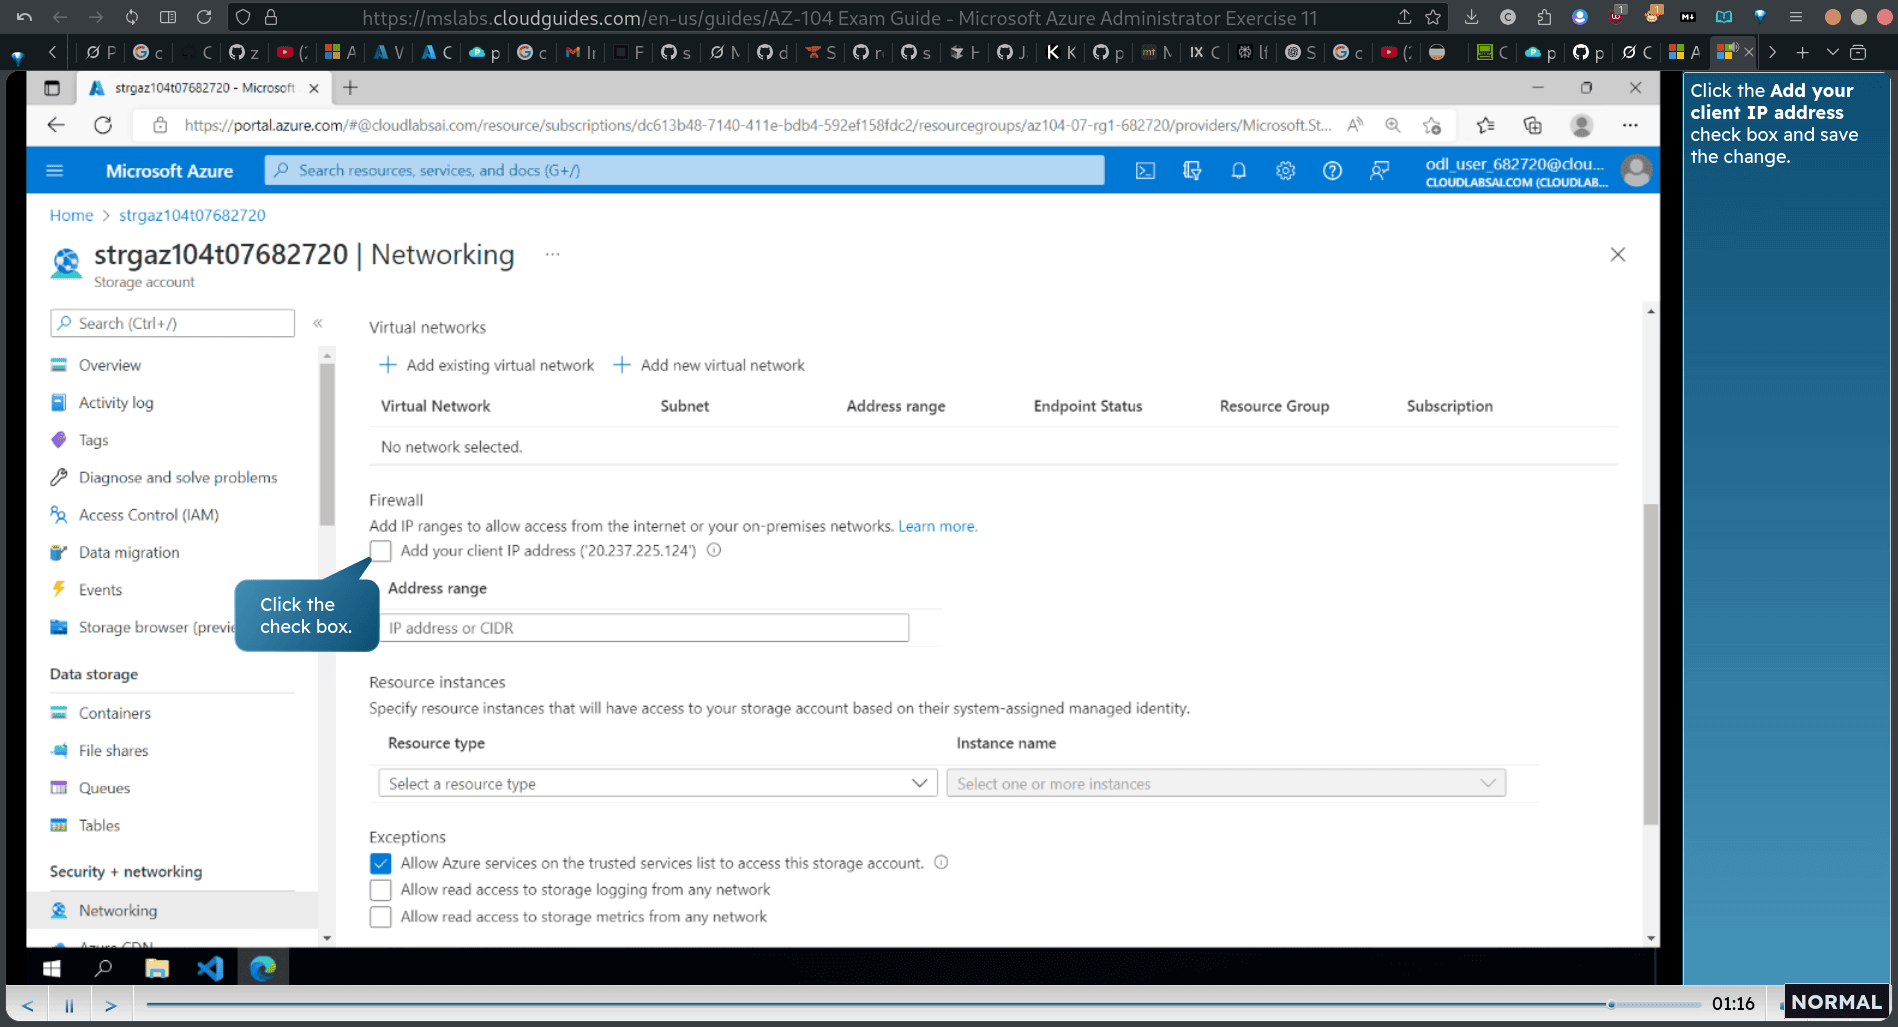Screen dimensions: 1898x1027
Task: Open the Azure portal hamburger menu
Action: 55,171
